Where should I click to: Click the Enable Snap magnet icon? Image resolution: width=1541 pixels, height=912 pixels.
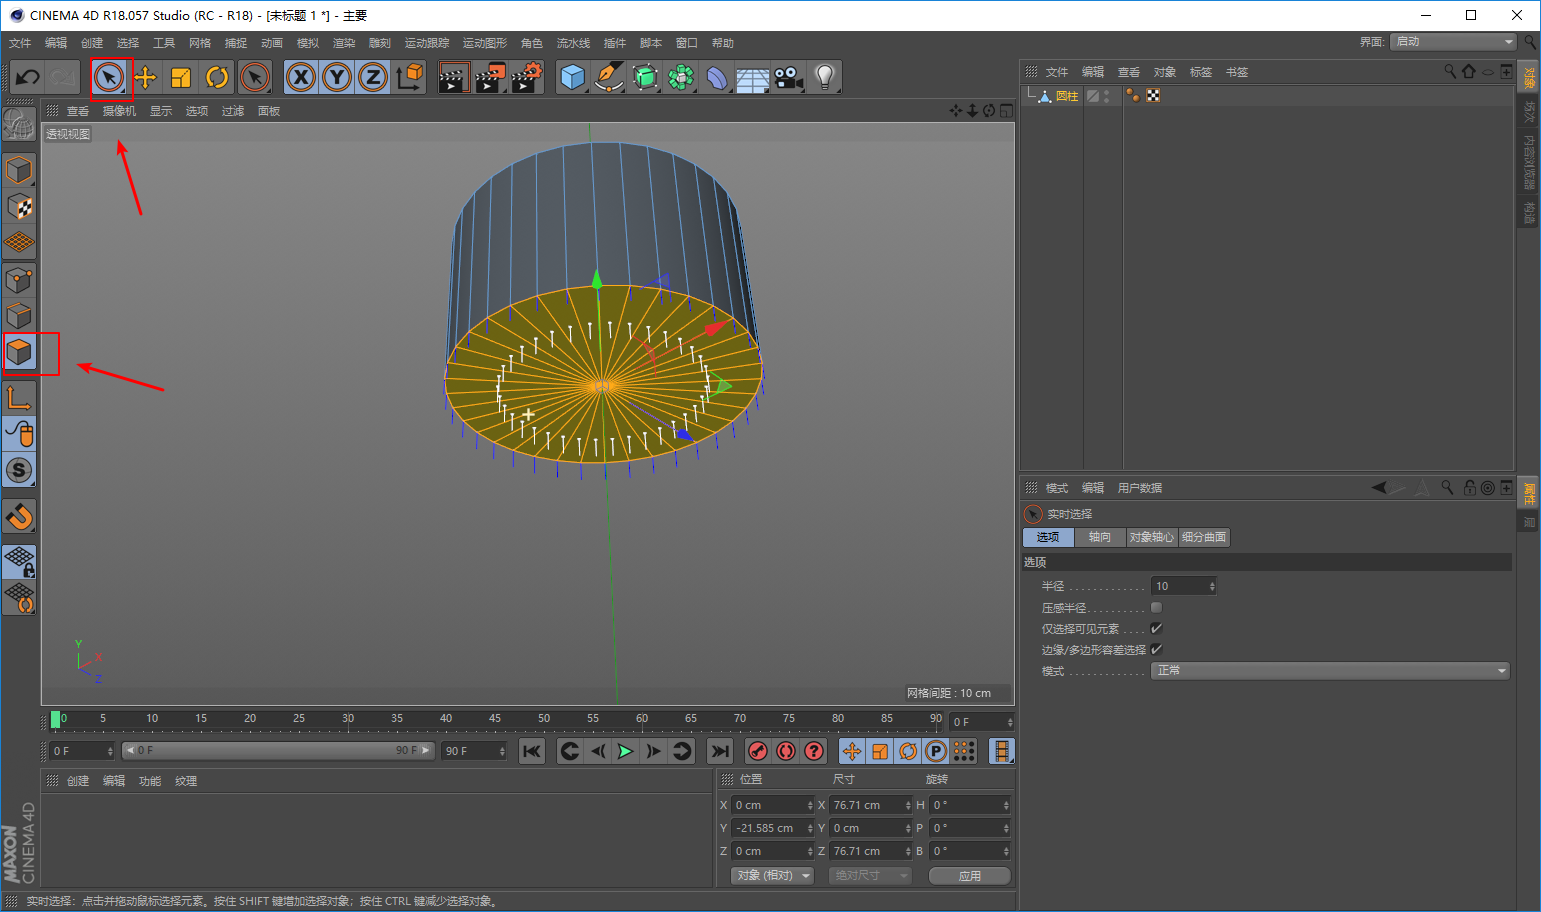(x=19, y=516)
